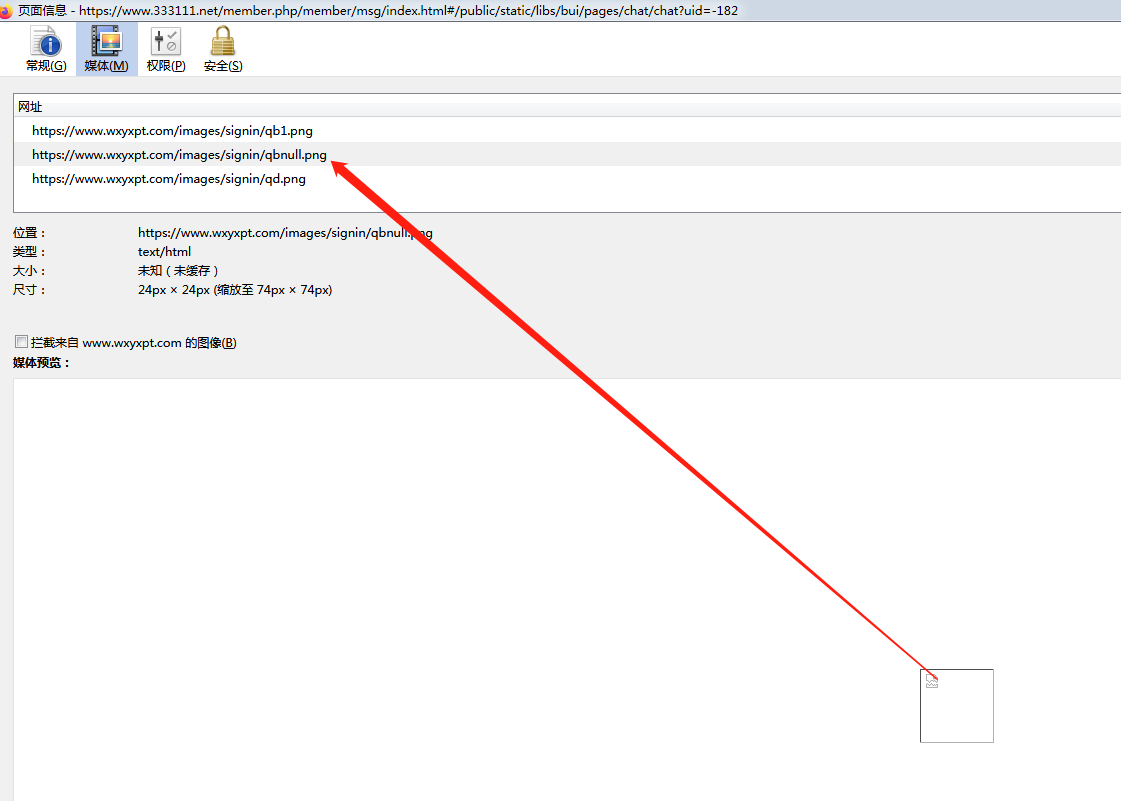Click the text/html type value
Viewport: 1121px width, 801px height.
[x=164, y=252]
